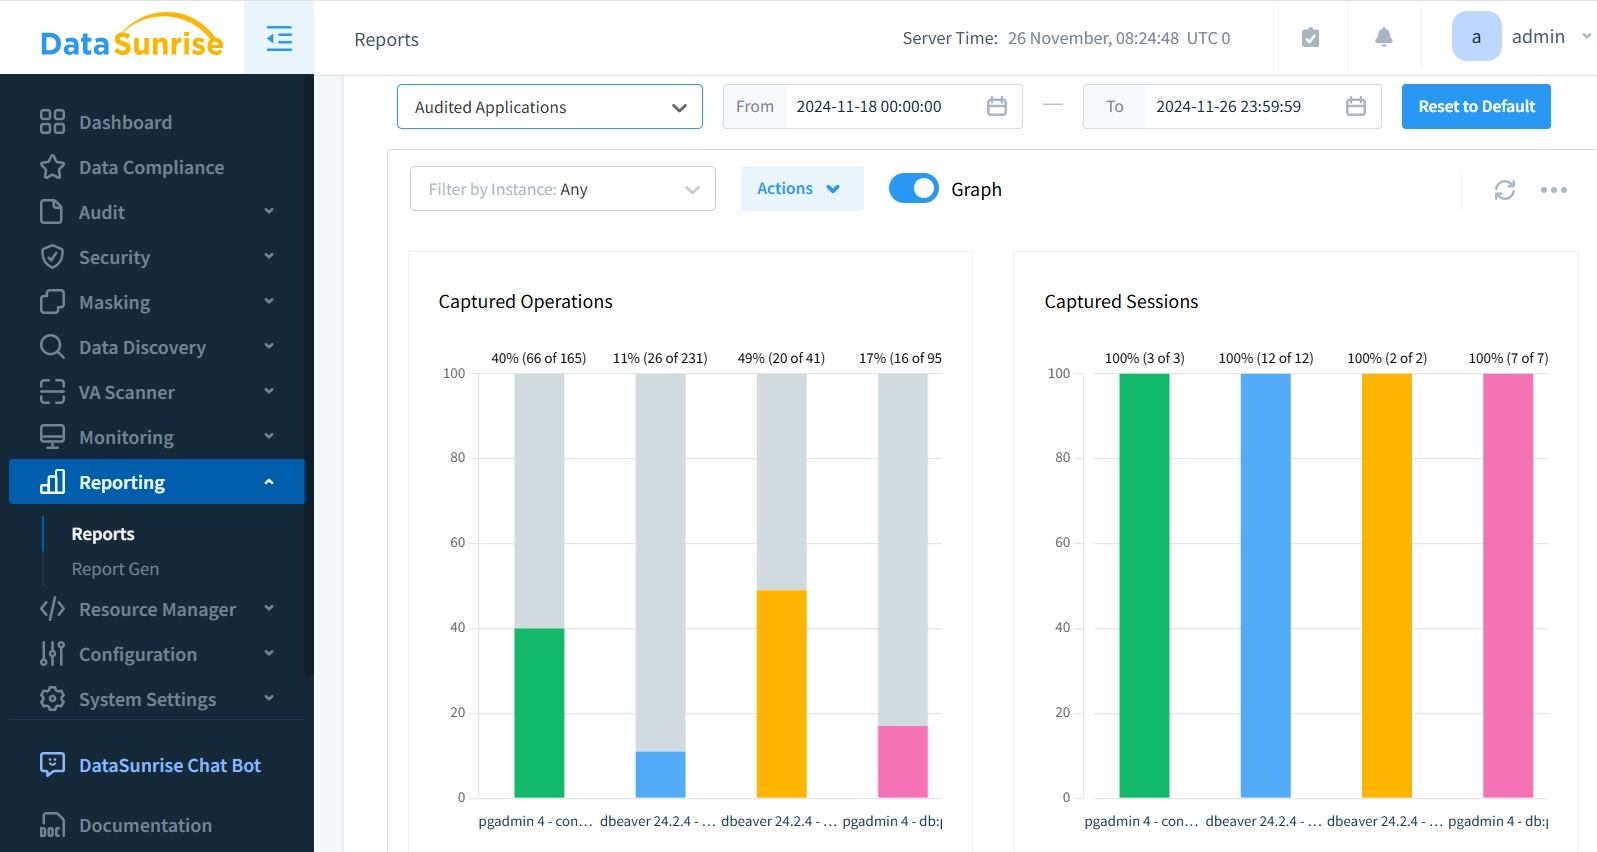Open the three-dot more options menu
1597x852 pixels.
pos(1553,190)
